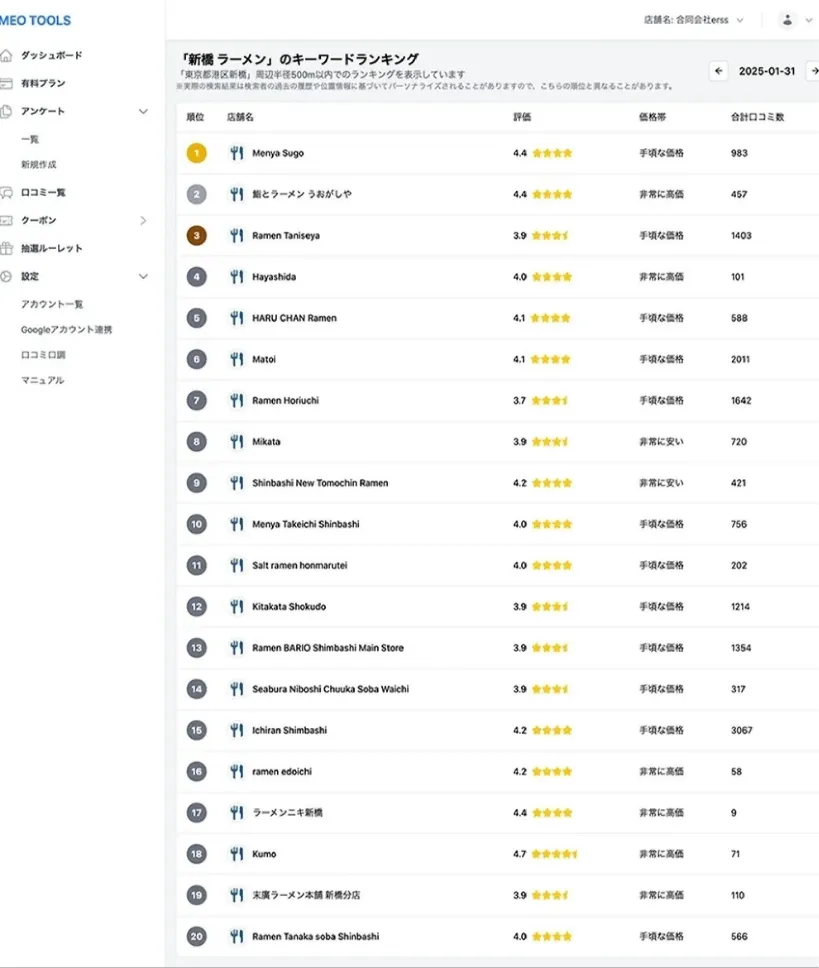The height and width of the screenshot is (968, 819).
Task: Collapse the アンケート submenu chevron
Action: [x=143, y=112]
